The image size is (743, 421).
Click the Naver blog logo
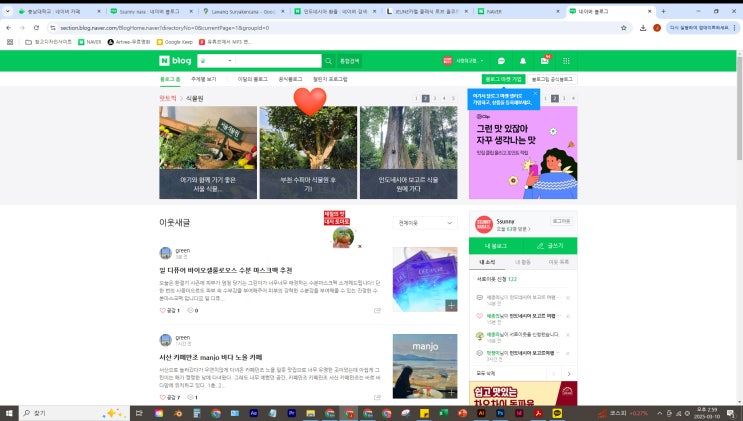pos(175,61)
